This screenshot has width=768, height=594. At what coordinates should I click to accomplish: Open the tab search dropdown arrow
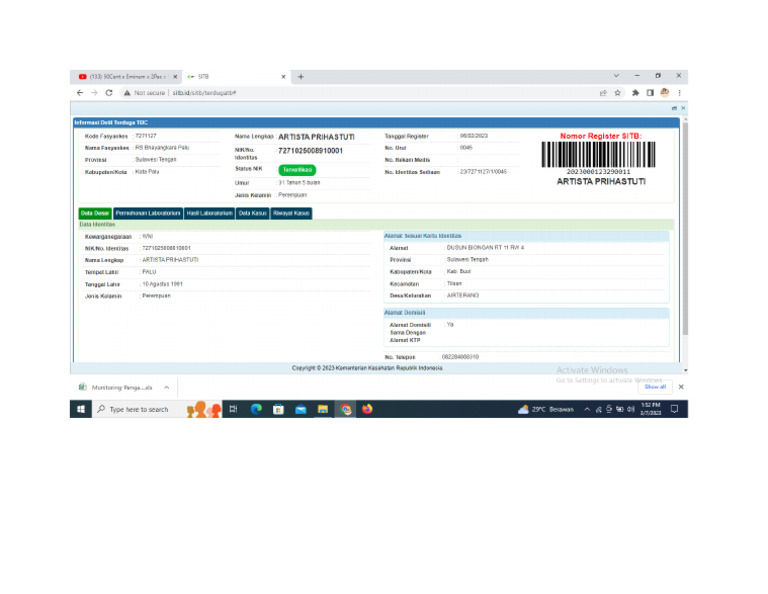point(616,76)
